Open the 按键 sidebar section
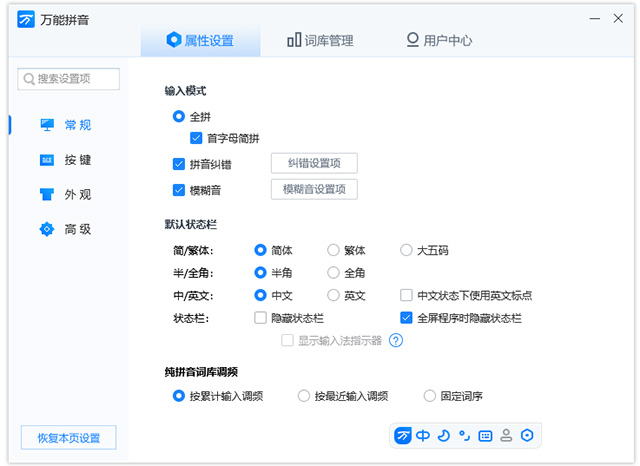640x466 pixels. 65,160
